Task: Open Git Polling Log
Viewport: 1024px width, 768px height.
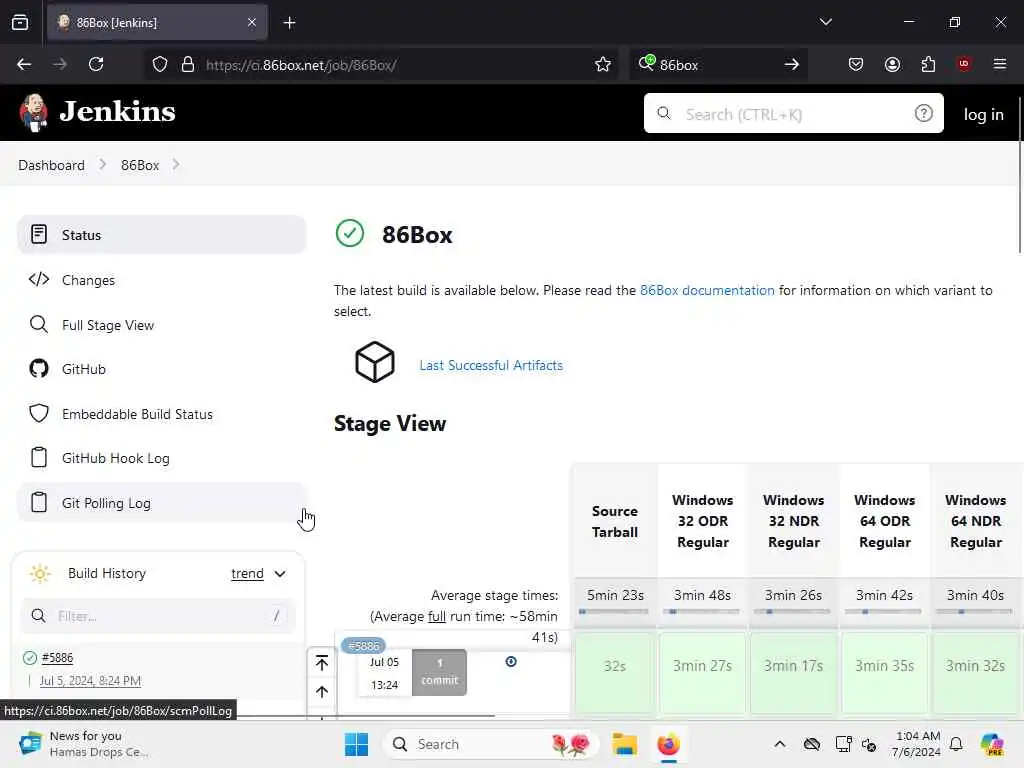Action: tap(161, 503)
